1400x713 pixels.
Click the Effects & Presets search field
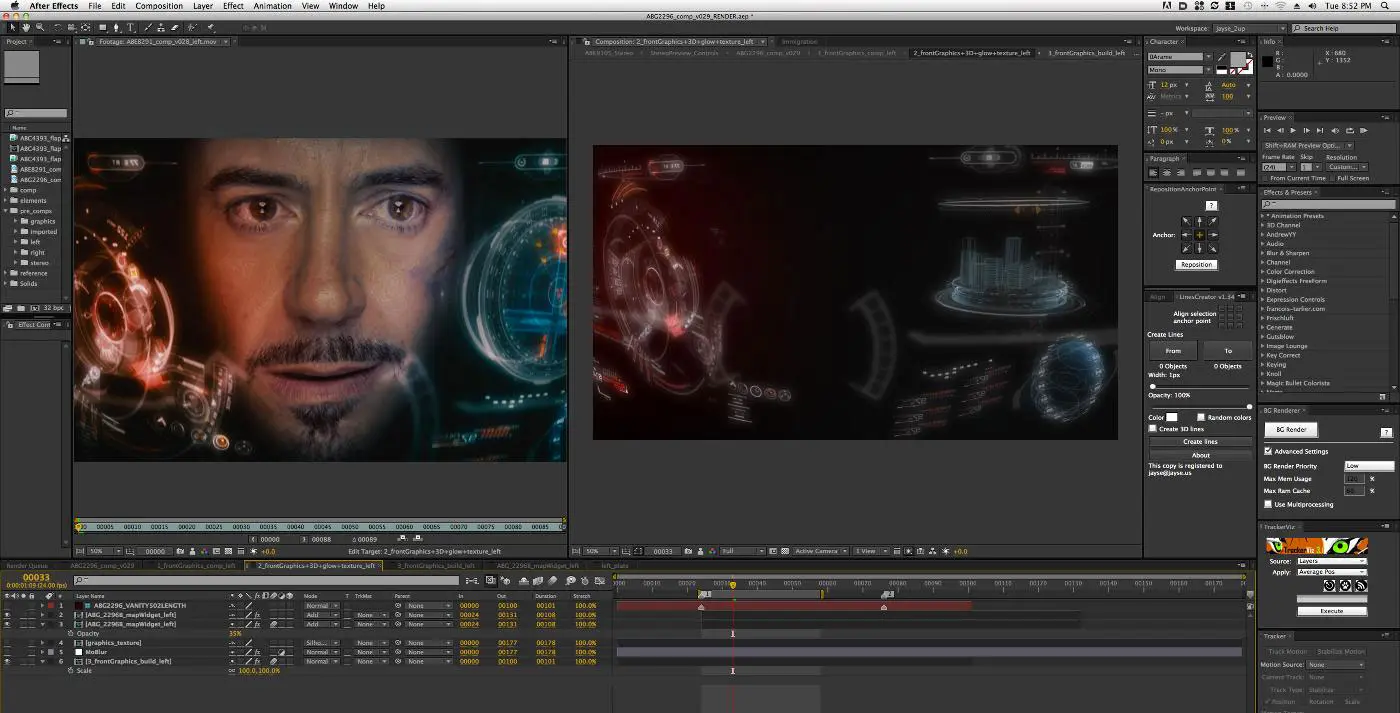coord(1326,204)
